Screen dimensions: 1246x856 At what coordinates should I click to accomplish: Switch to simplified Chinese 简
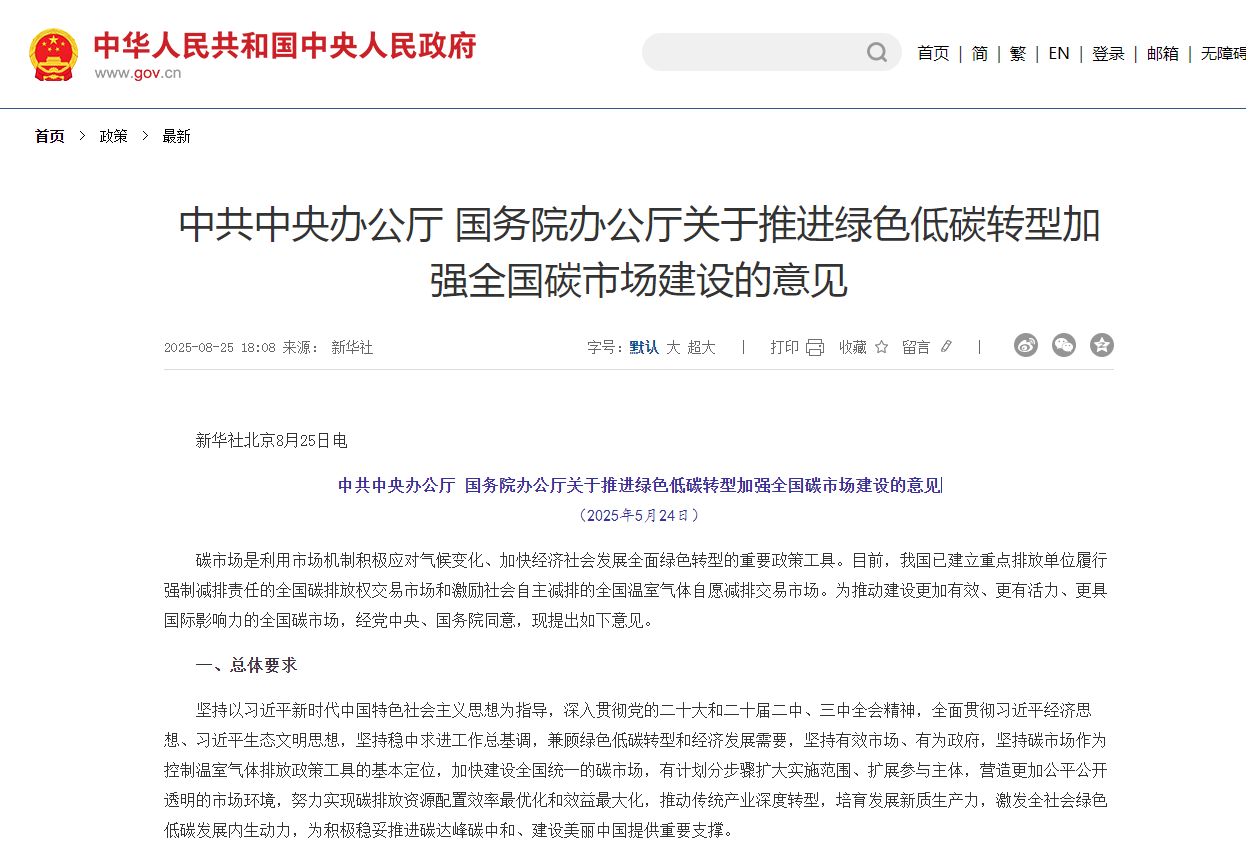[x=980, y=53]
